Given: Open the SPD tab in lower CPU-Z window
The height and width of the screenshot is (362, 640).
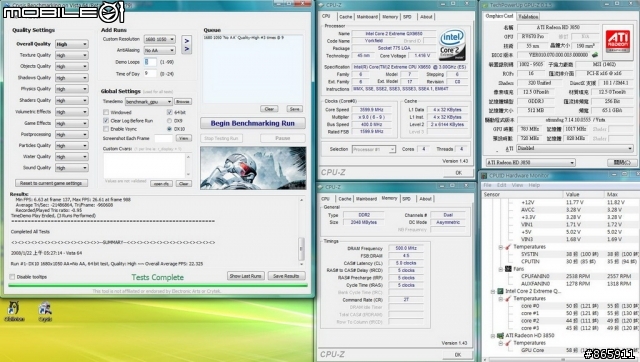Looking at the screenshot, I should click(x=407, y=199).
